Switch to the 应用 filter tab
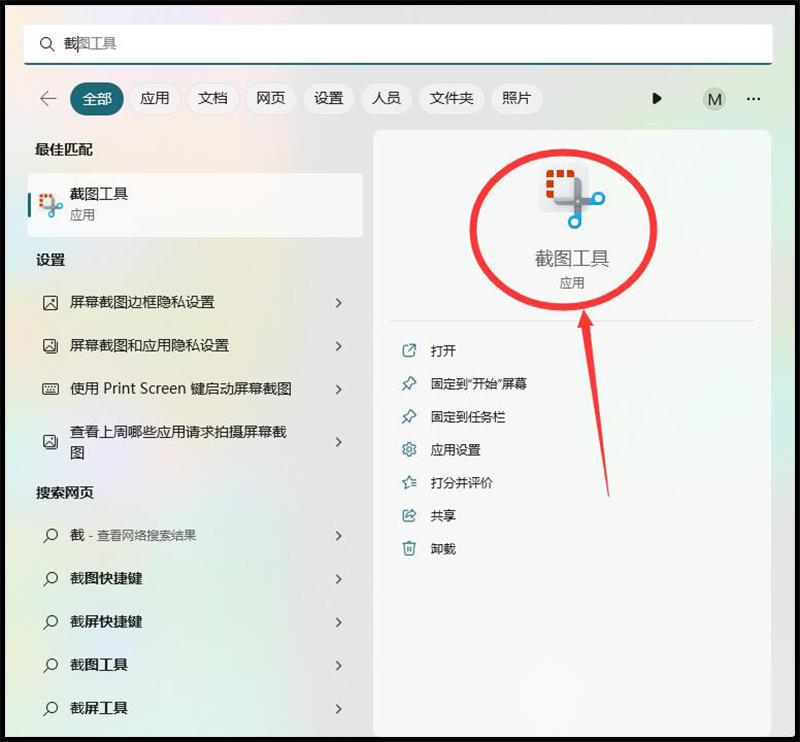800x742 pixels. (154, 99)
